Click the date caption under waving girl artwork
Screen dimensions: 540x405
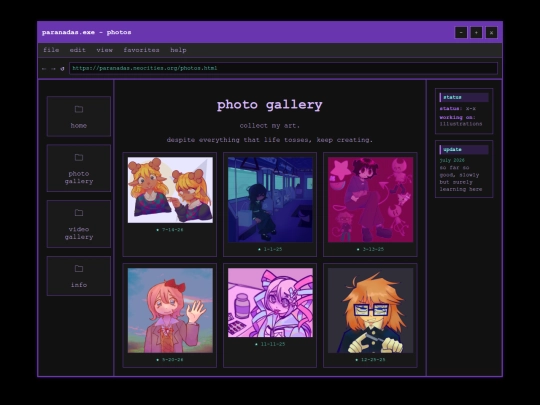(170, 360)
